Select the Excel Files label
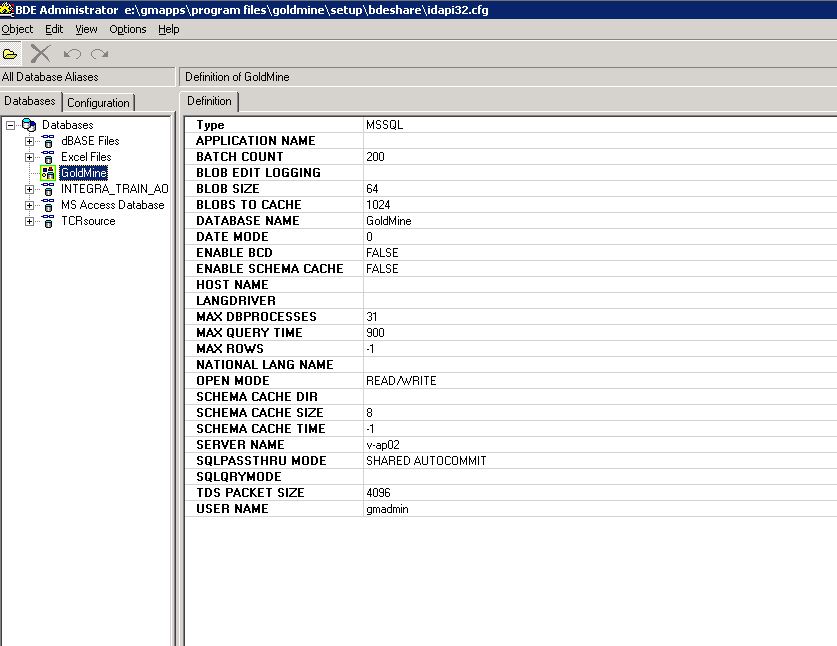 pyautogui.click(x=86, y=157)
